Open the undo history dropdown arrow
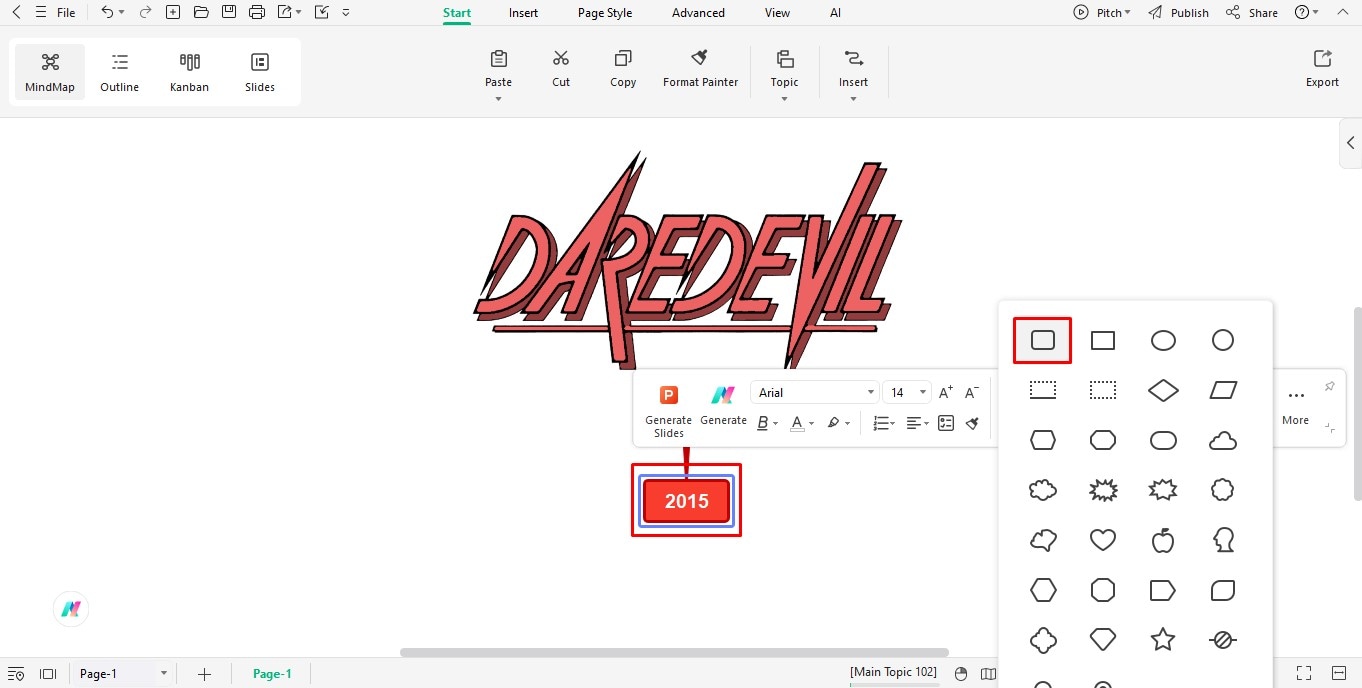The height and width of the screenshot is (688, 1362). [121, 13]
